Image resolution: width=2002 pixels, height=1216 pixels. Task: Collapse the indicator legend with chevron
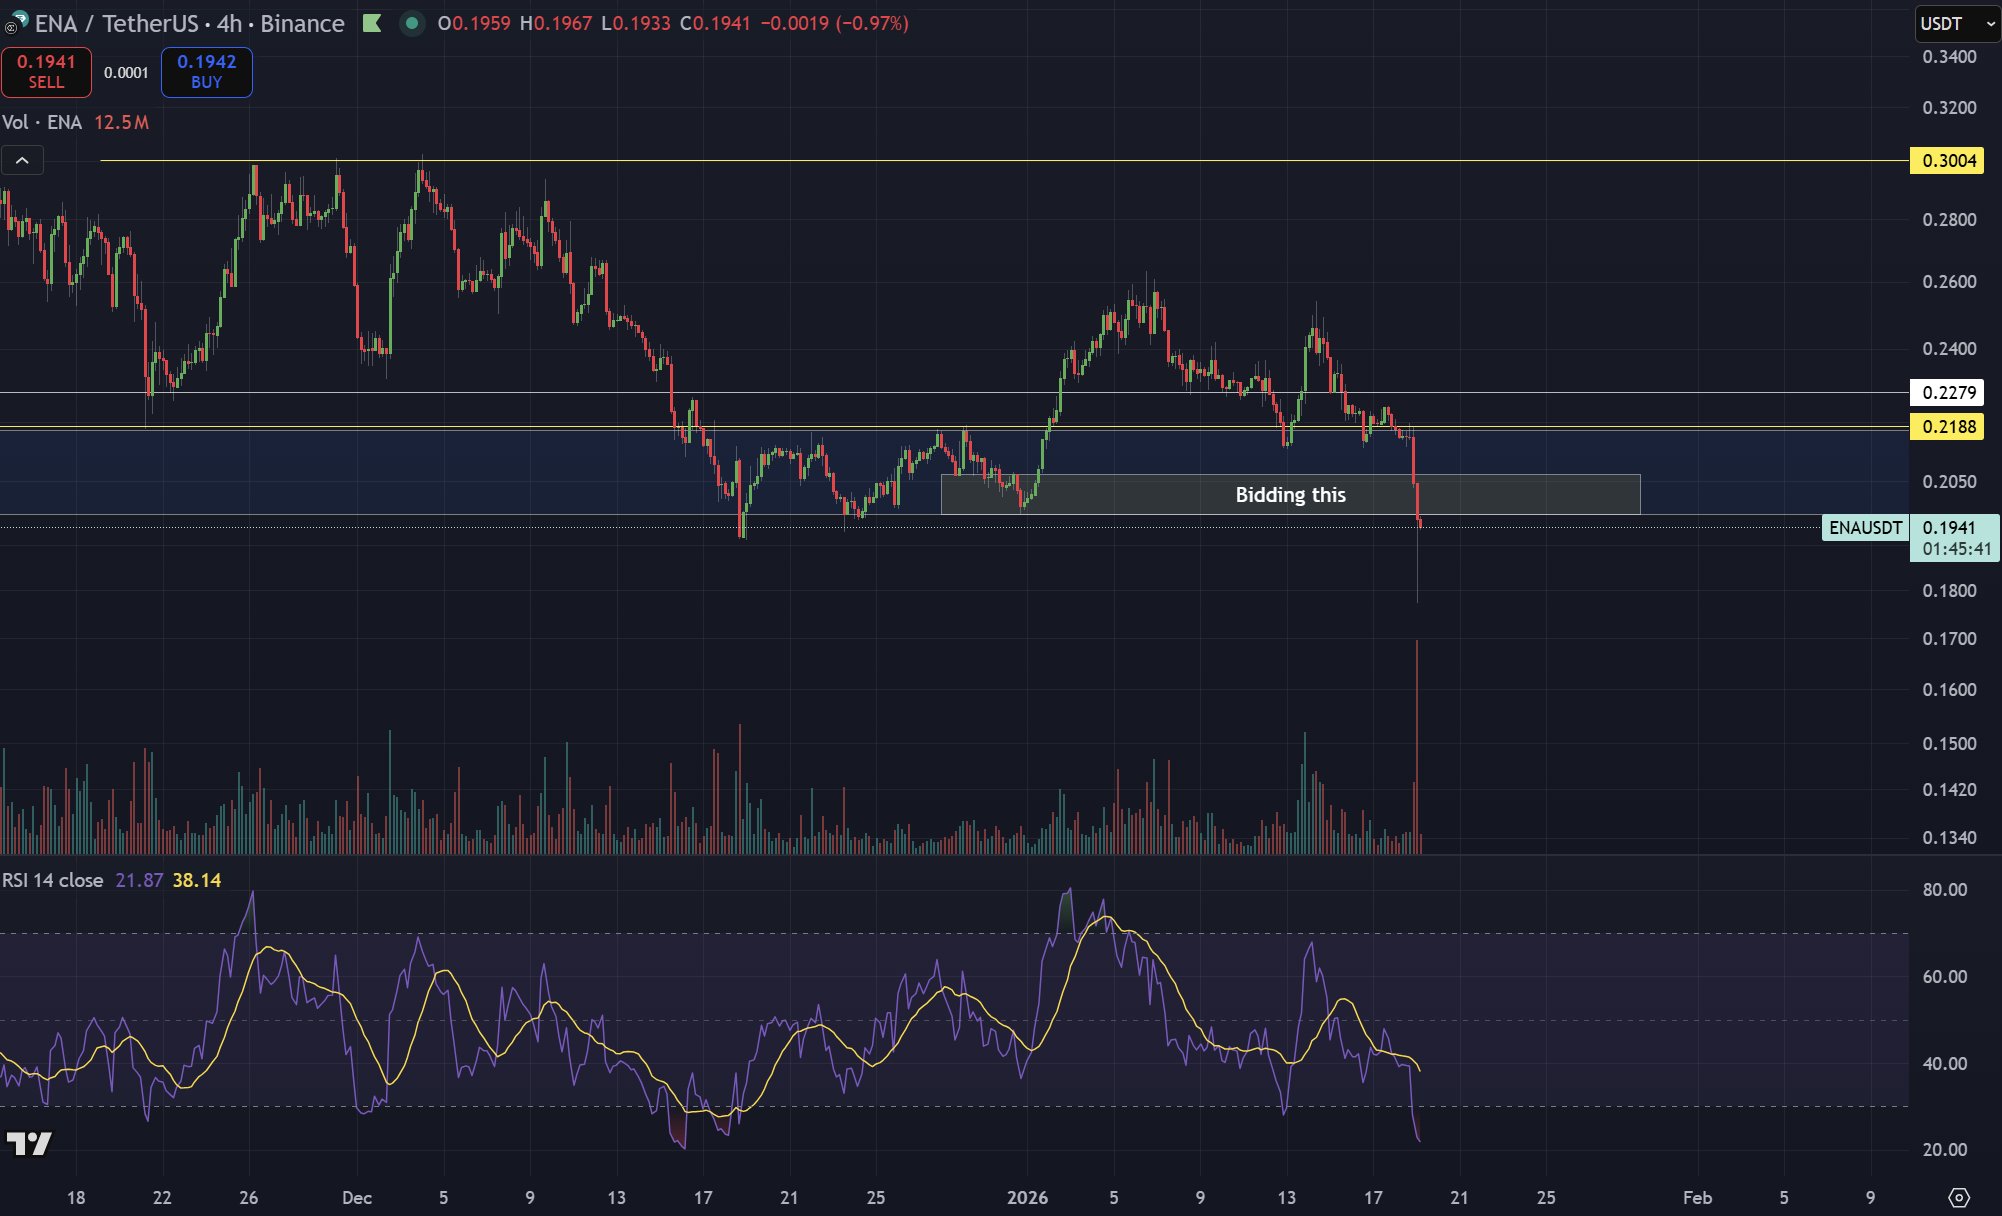click(x=22, y=160)
